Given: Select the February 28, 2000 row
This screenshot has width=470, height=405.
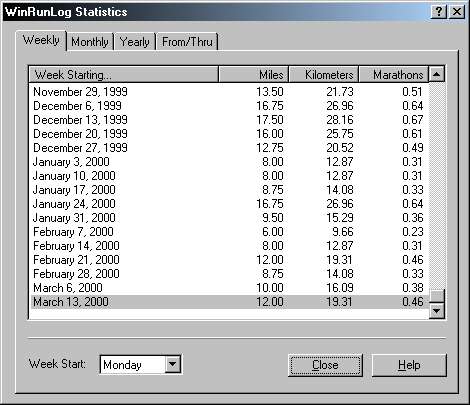Looking at the screenshot, I should coord(229,274).
